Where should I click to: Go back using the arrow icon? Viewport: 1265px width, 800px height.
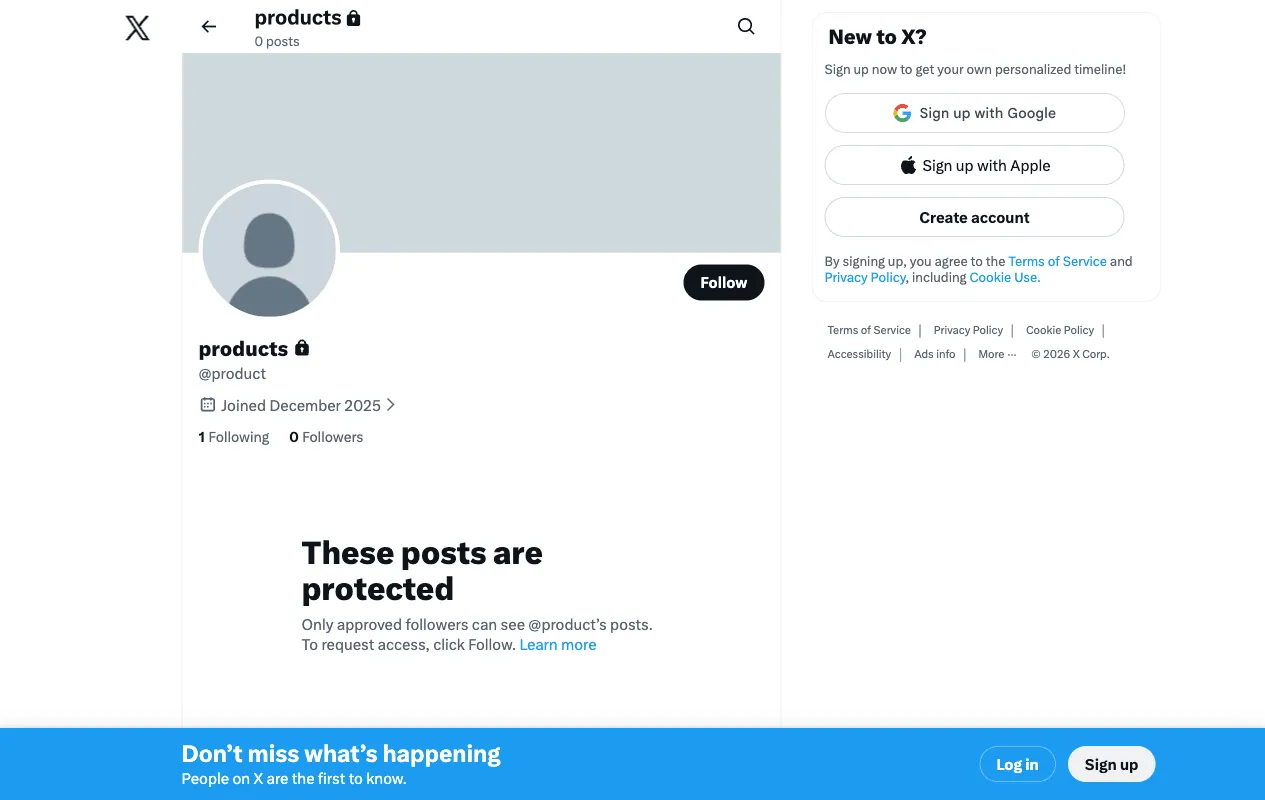[x=208, y=26]
